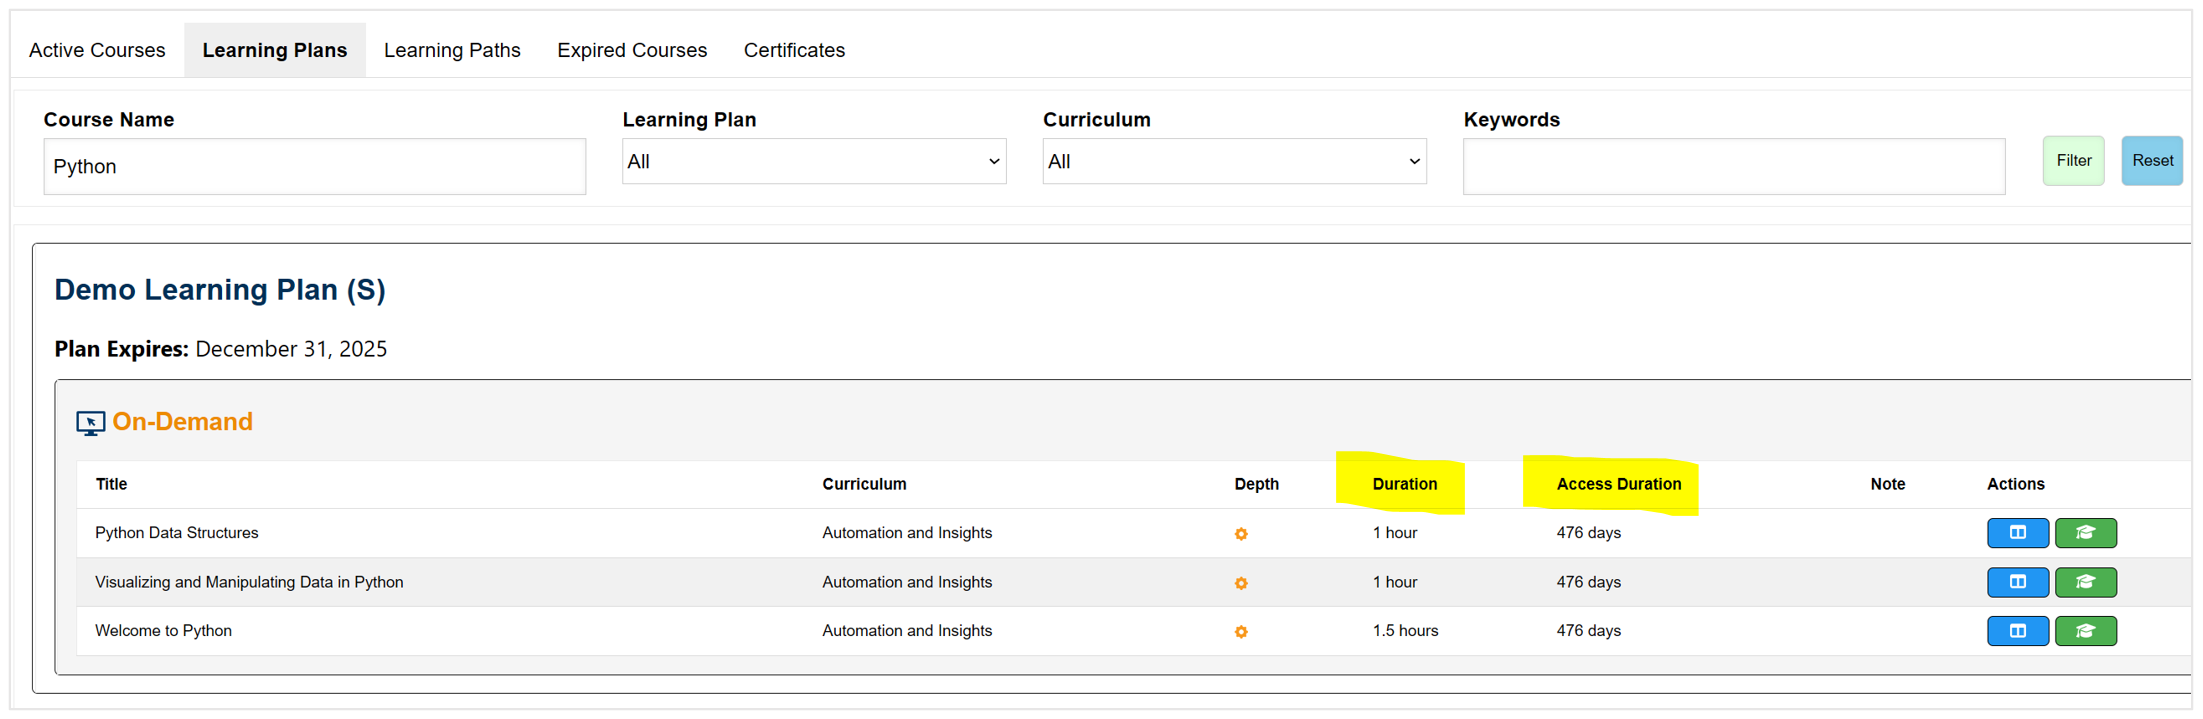Click the Demo Learning Plan (S) heading

(220, 290)
